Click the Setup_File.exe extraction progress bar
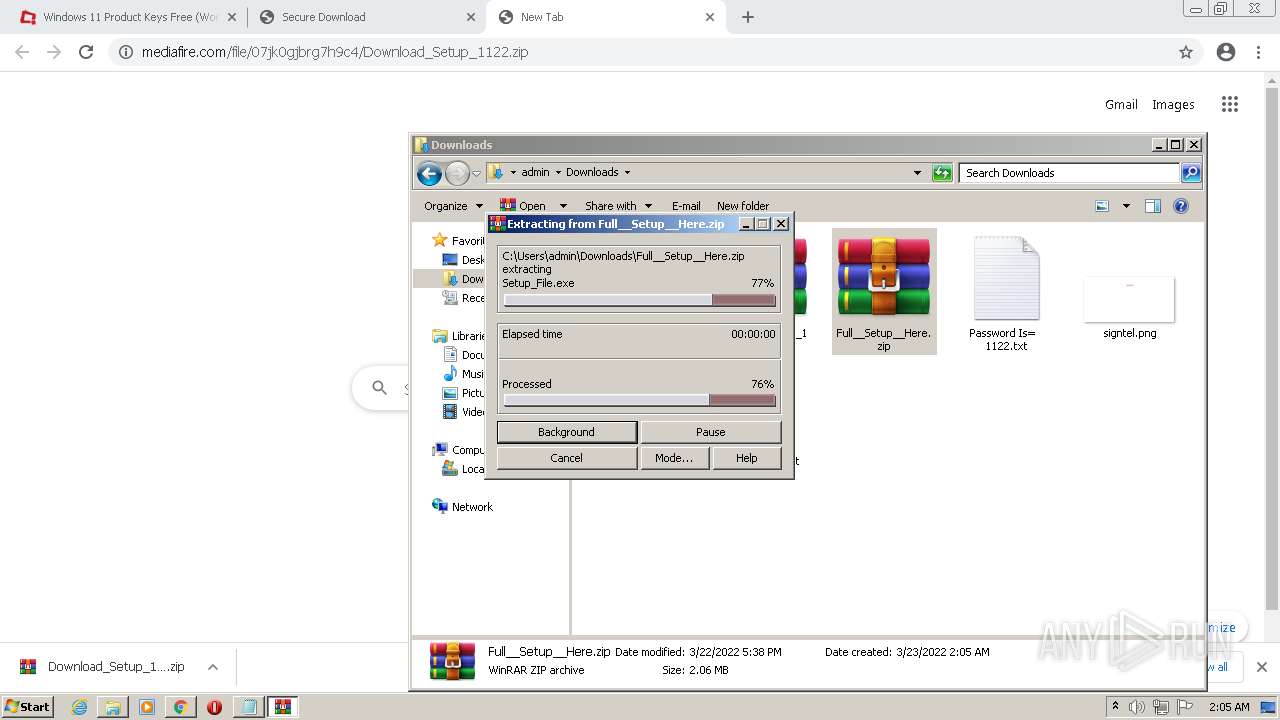The width and height of the screenshot is (1280, 720). (639, 300)
